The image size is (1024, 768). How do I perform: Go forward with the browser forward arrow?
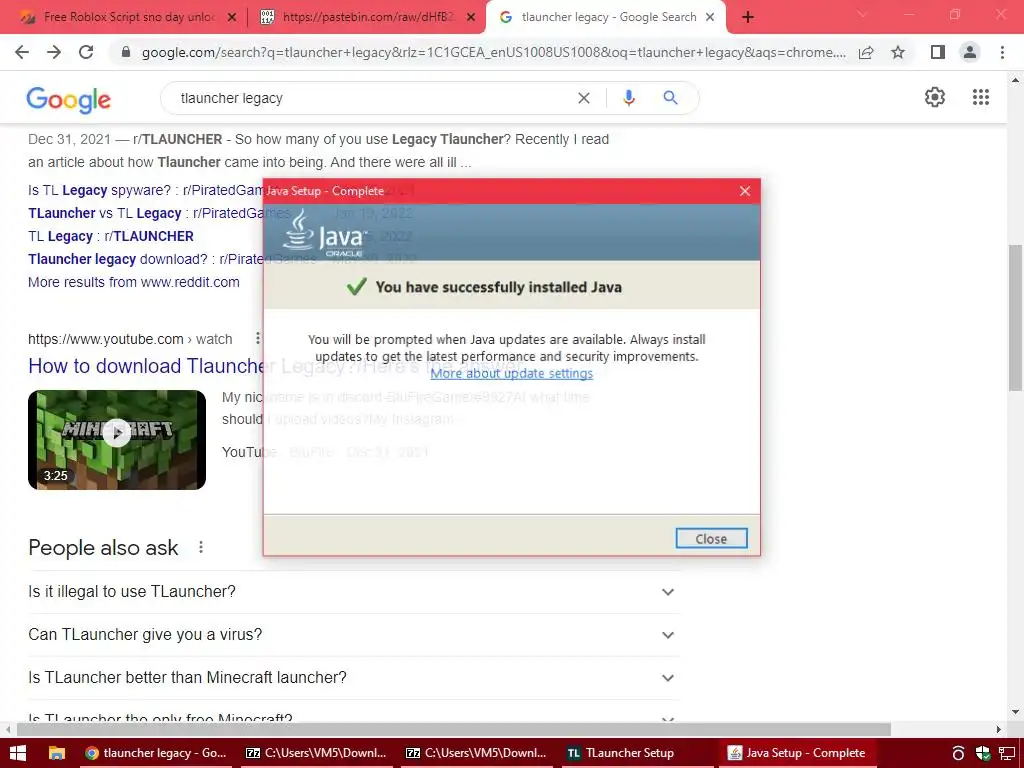point(54,52)
